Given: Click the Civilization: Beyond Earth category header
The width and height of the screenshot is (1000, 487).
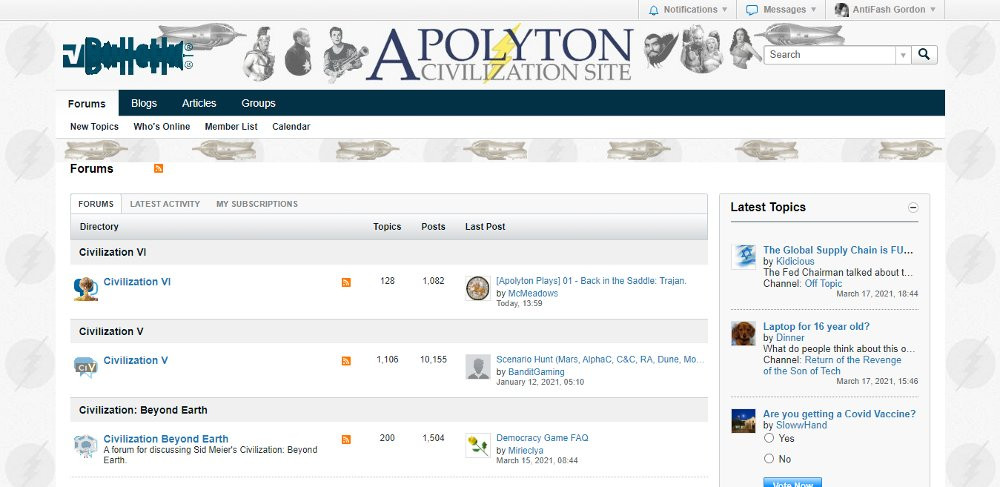Looking at the screenshot, I should [x=143, y=410].
